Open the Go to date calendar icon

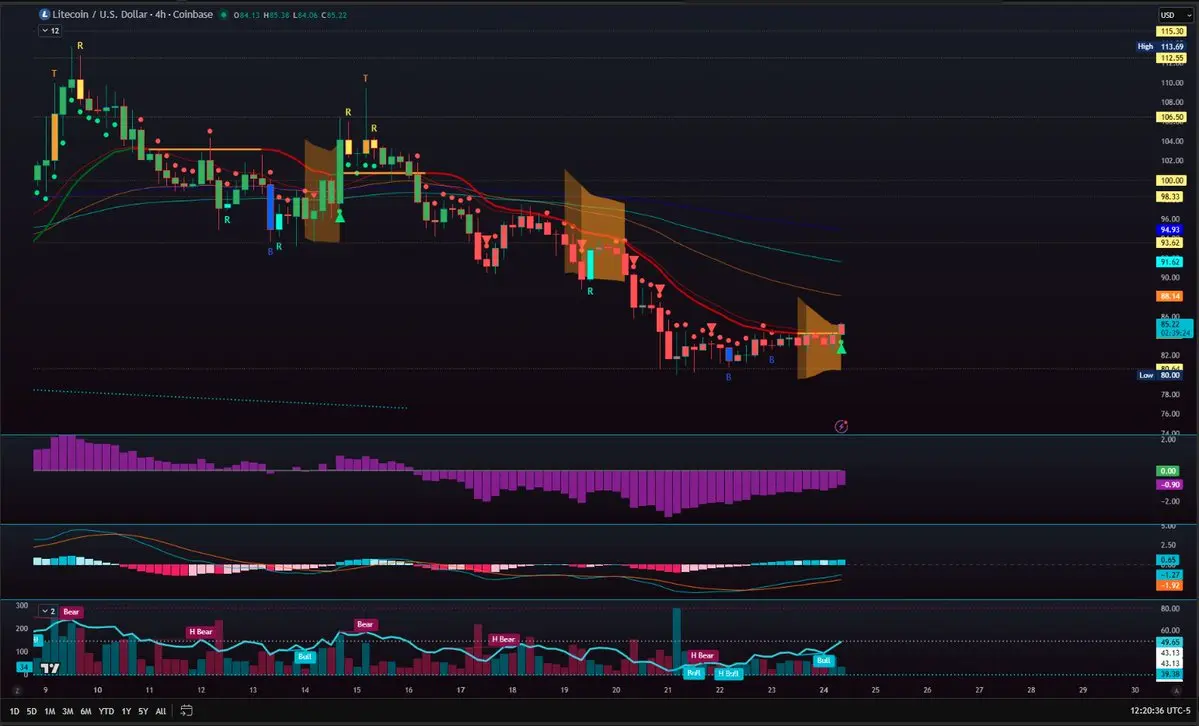(x=186, y=711)
